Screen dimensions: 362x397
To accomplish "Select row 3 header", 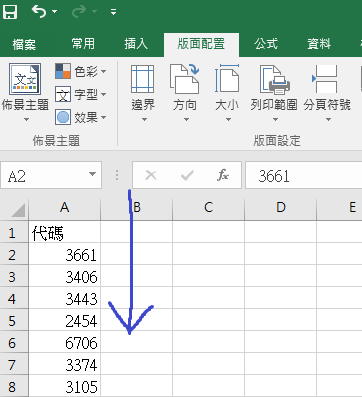I will (14, 276).
